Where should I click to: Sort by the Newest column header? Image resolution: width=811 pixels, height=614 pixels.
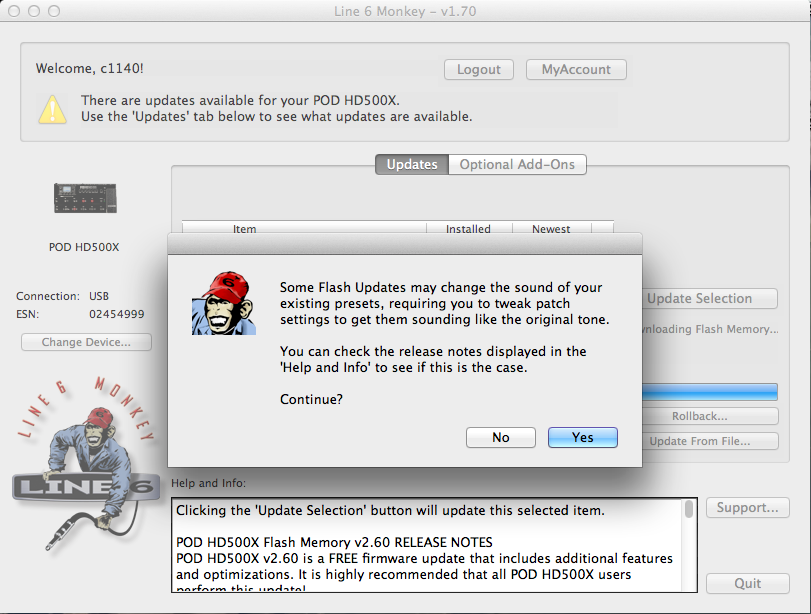click(551, 229)
